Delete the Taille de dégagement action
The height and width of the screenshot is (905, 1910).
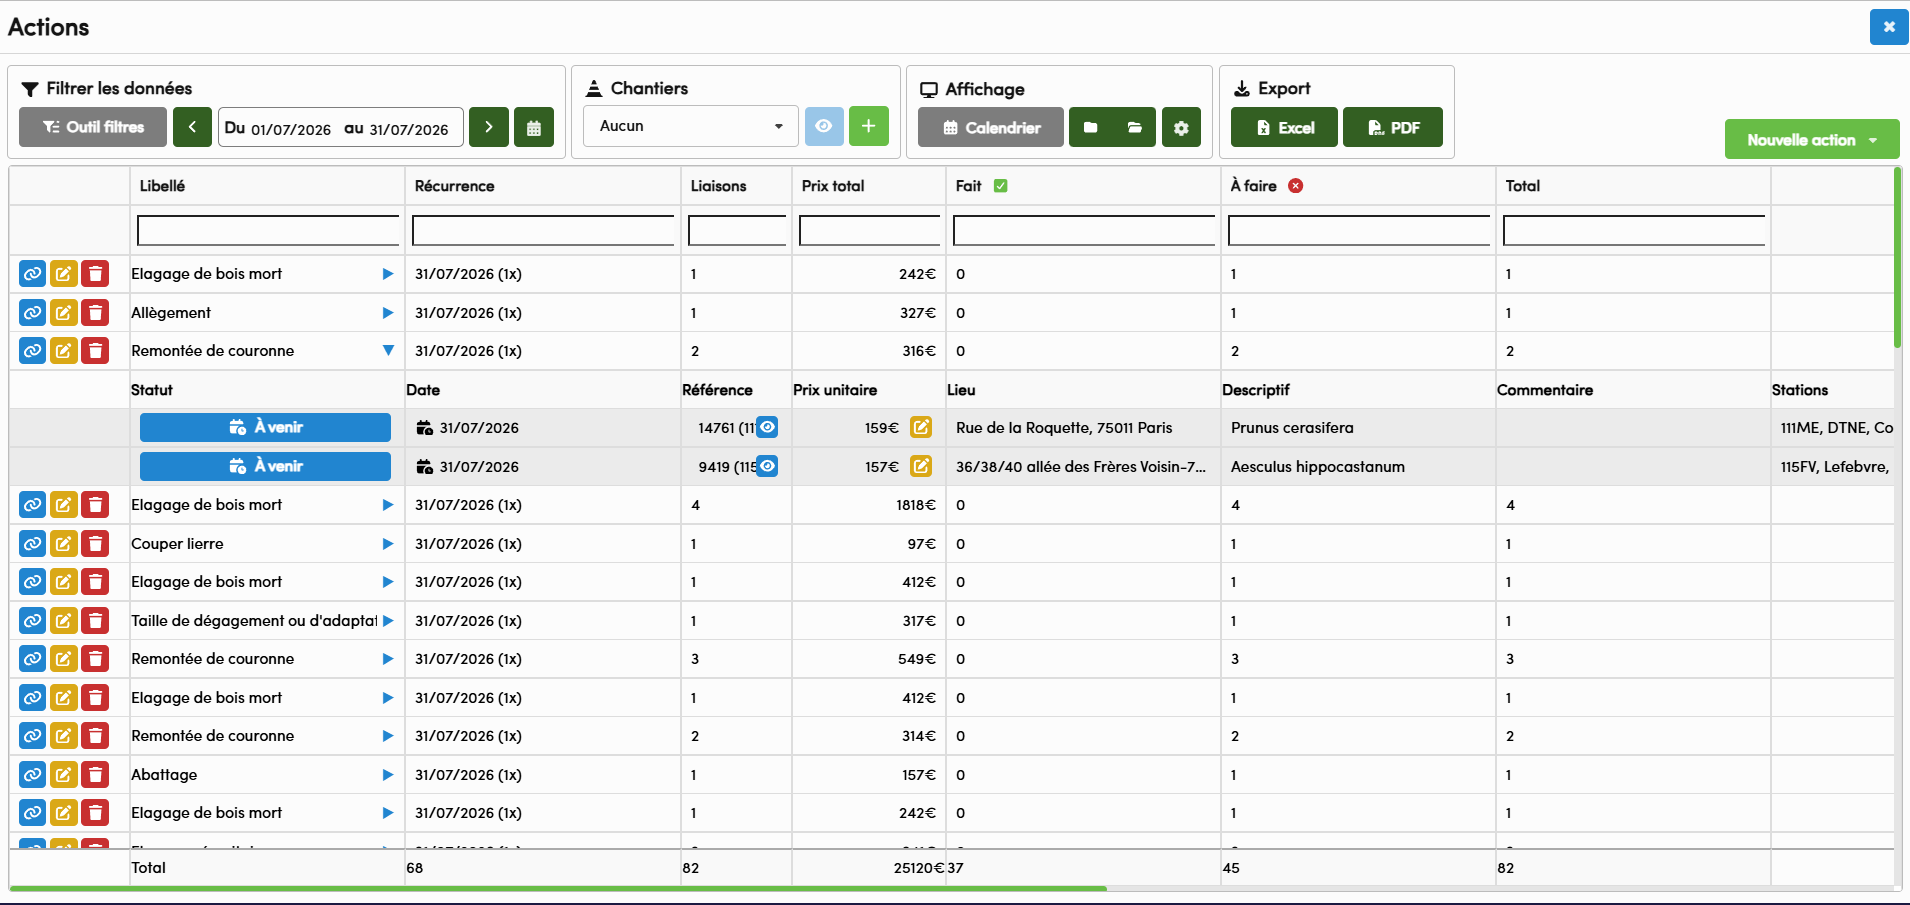95,621
